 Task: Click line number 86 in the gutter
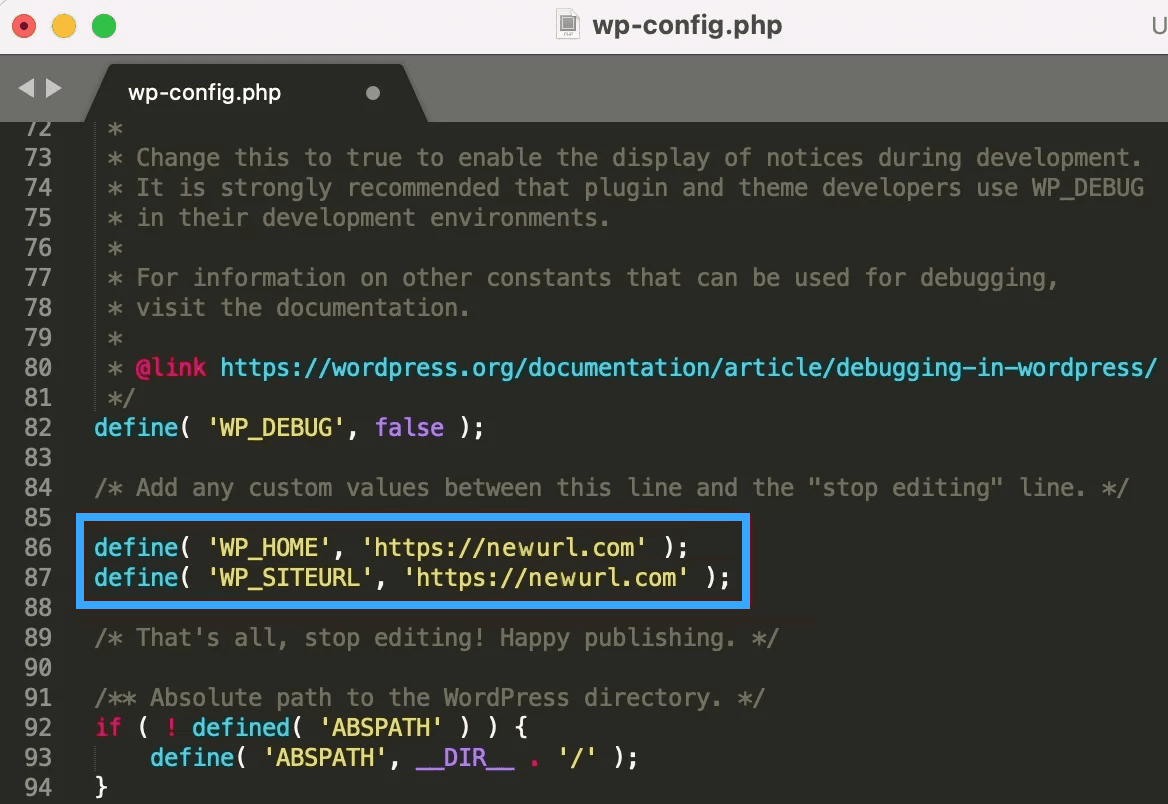(x=38, y=547)
